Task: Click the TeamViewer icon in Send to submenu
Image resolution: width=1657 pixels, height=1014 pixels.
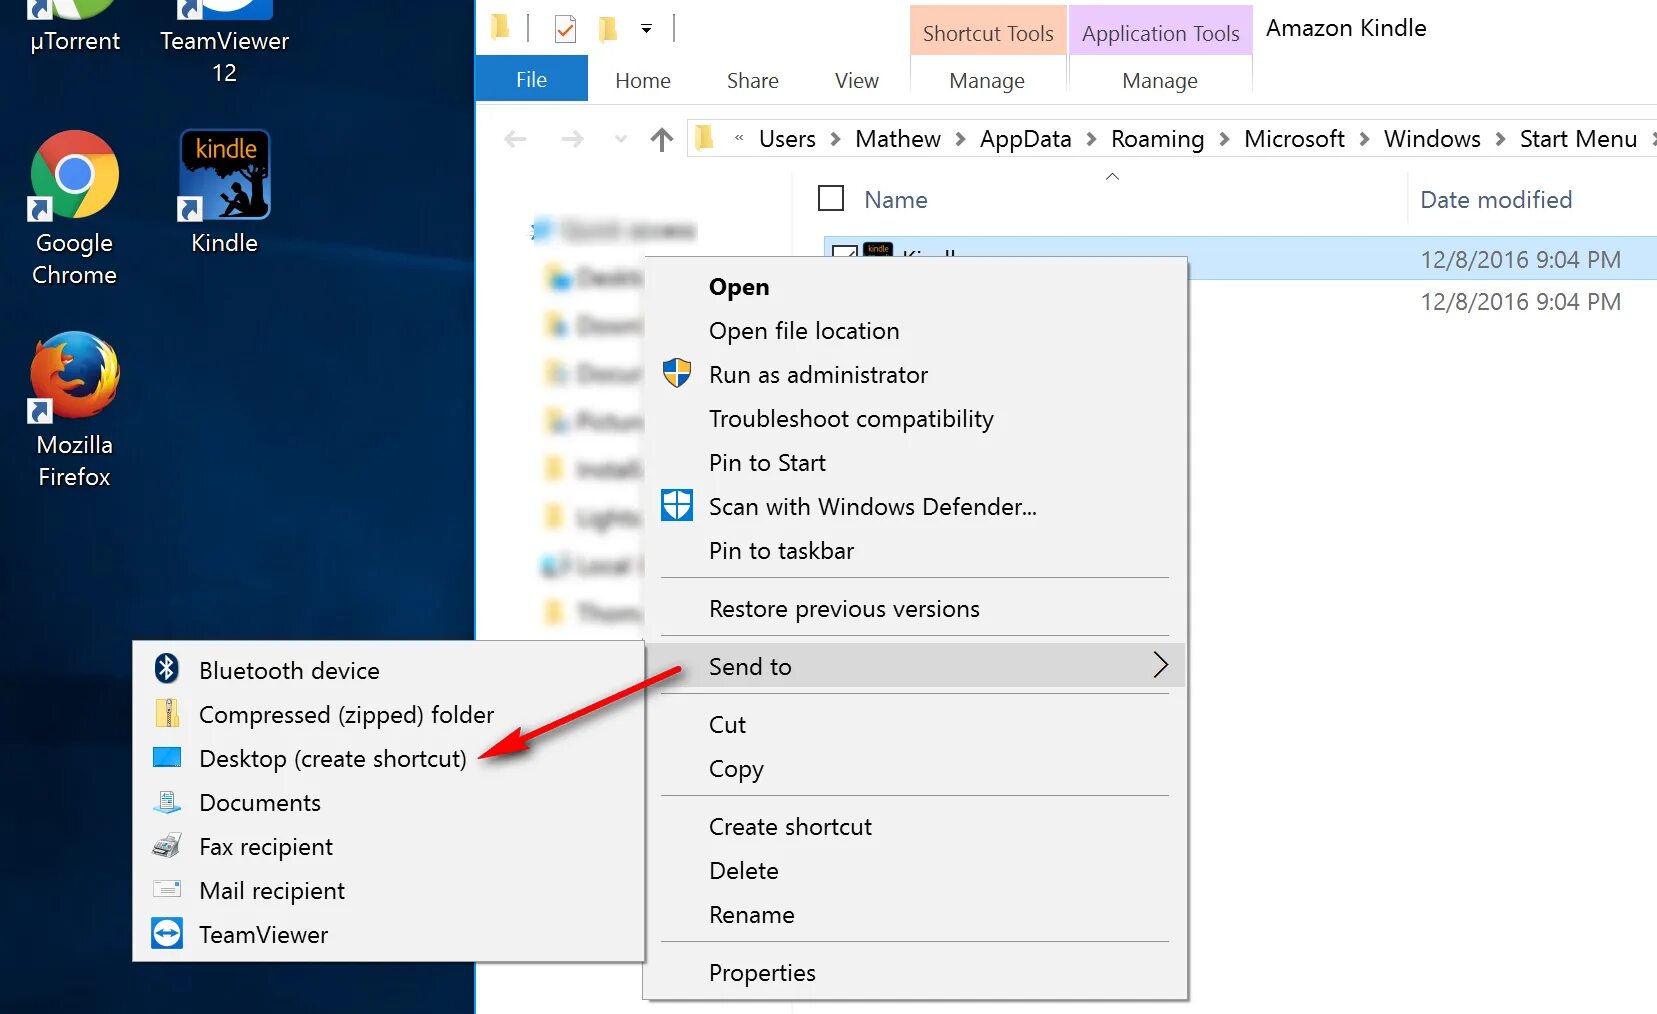Action: 167,933
